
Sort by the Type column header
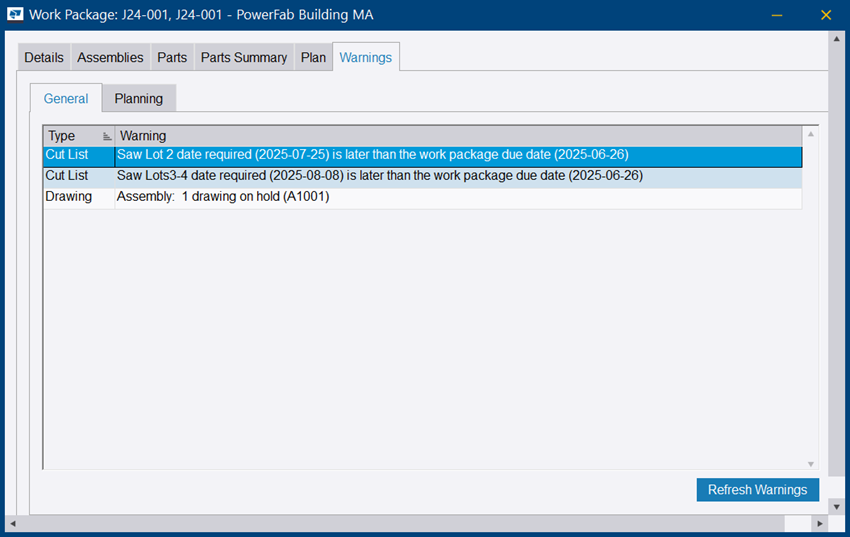point(79,135)
